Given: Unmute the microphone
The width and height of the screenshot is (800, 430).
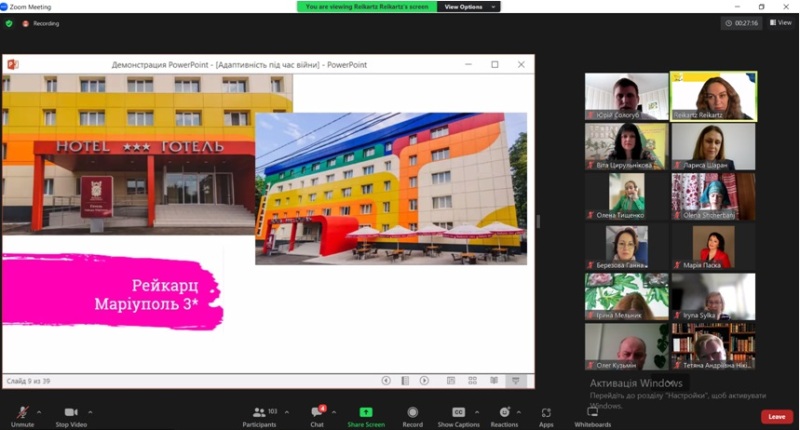Looking at the screenshot, I should pos(22,416).
